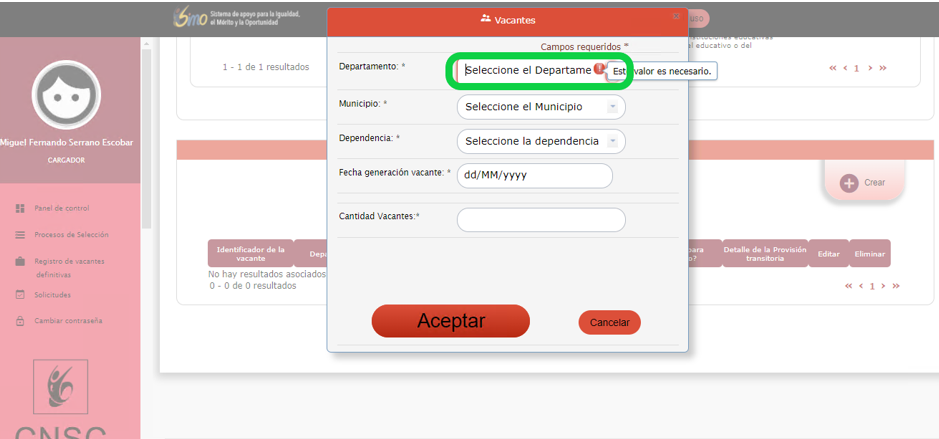
Task: Go to Solicitudes in the sidebar
Action: 52,295
